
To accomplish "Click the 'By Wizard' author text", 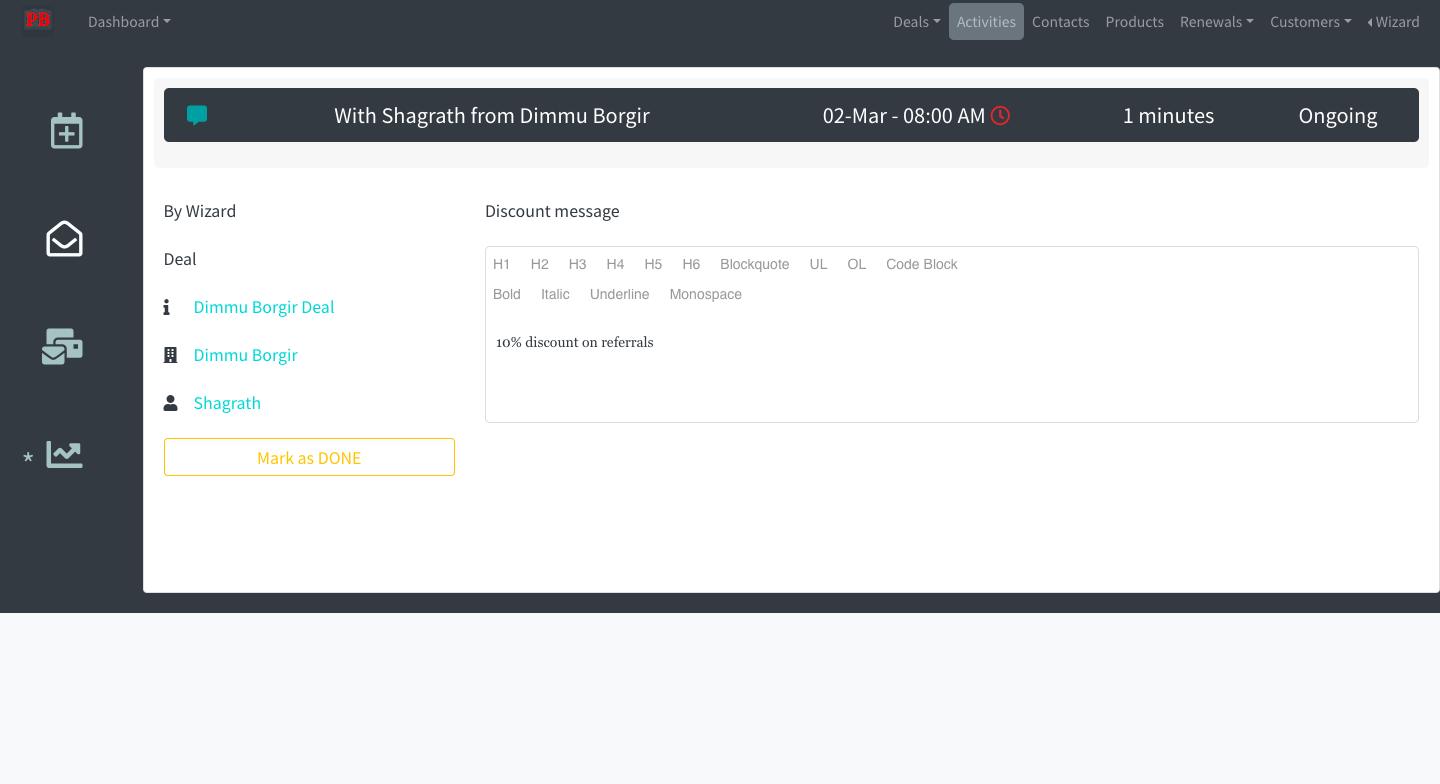I will tap(200, 211).
